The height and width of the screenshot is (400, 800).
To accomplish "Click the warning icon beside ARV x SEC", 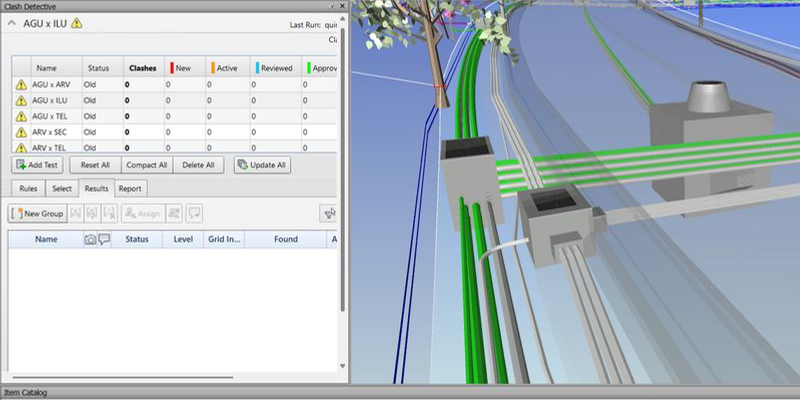I will (20, 132).
